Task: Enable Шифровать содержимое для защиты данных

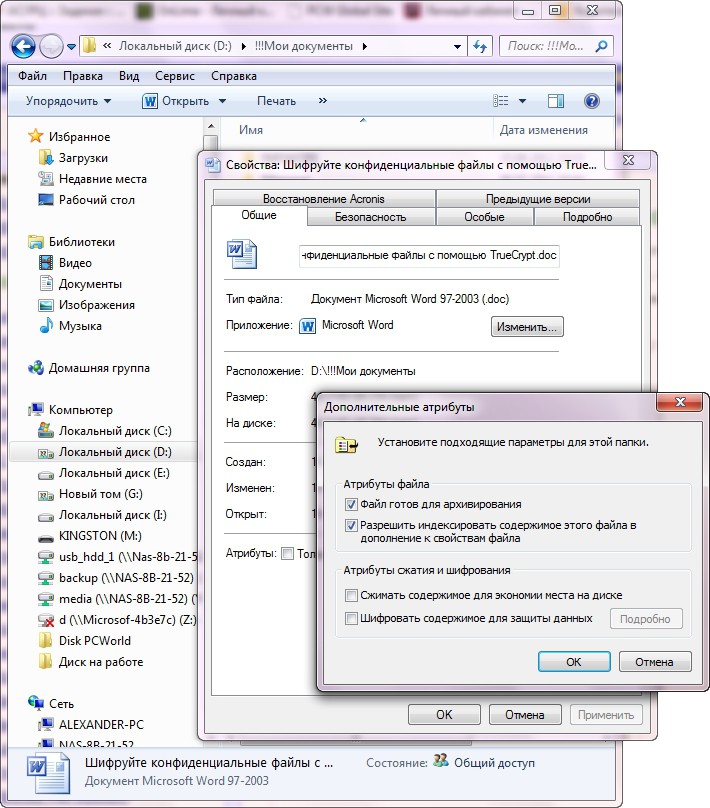Action: tap(351, 619)
